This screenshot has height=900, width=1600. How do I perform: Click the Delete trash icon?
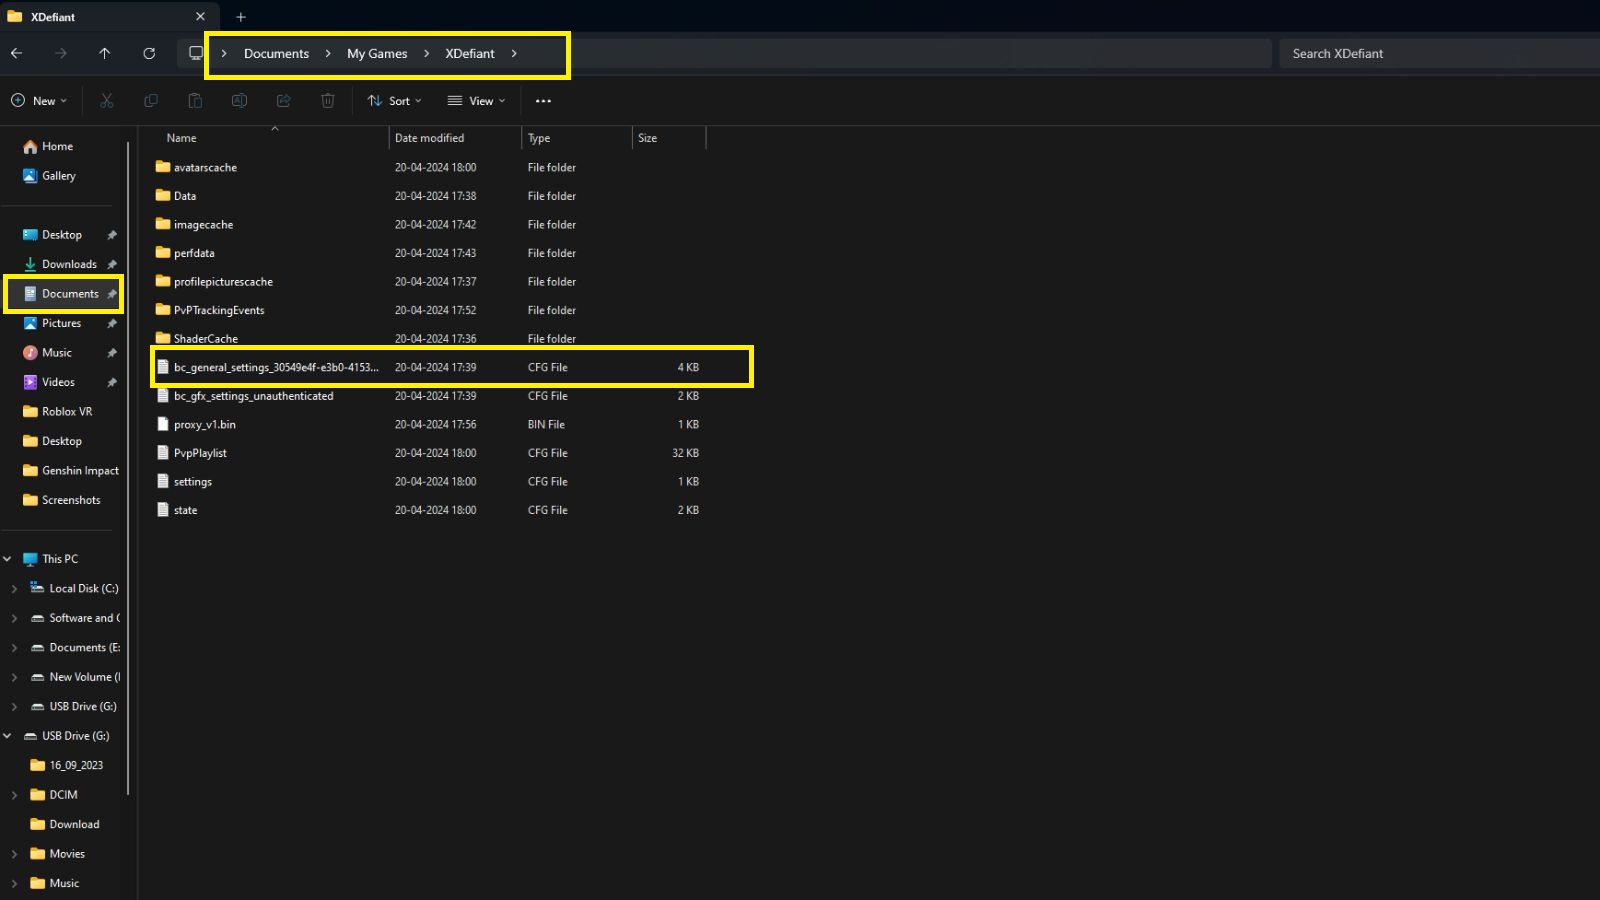(x=327, y=101)
